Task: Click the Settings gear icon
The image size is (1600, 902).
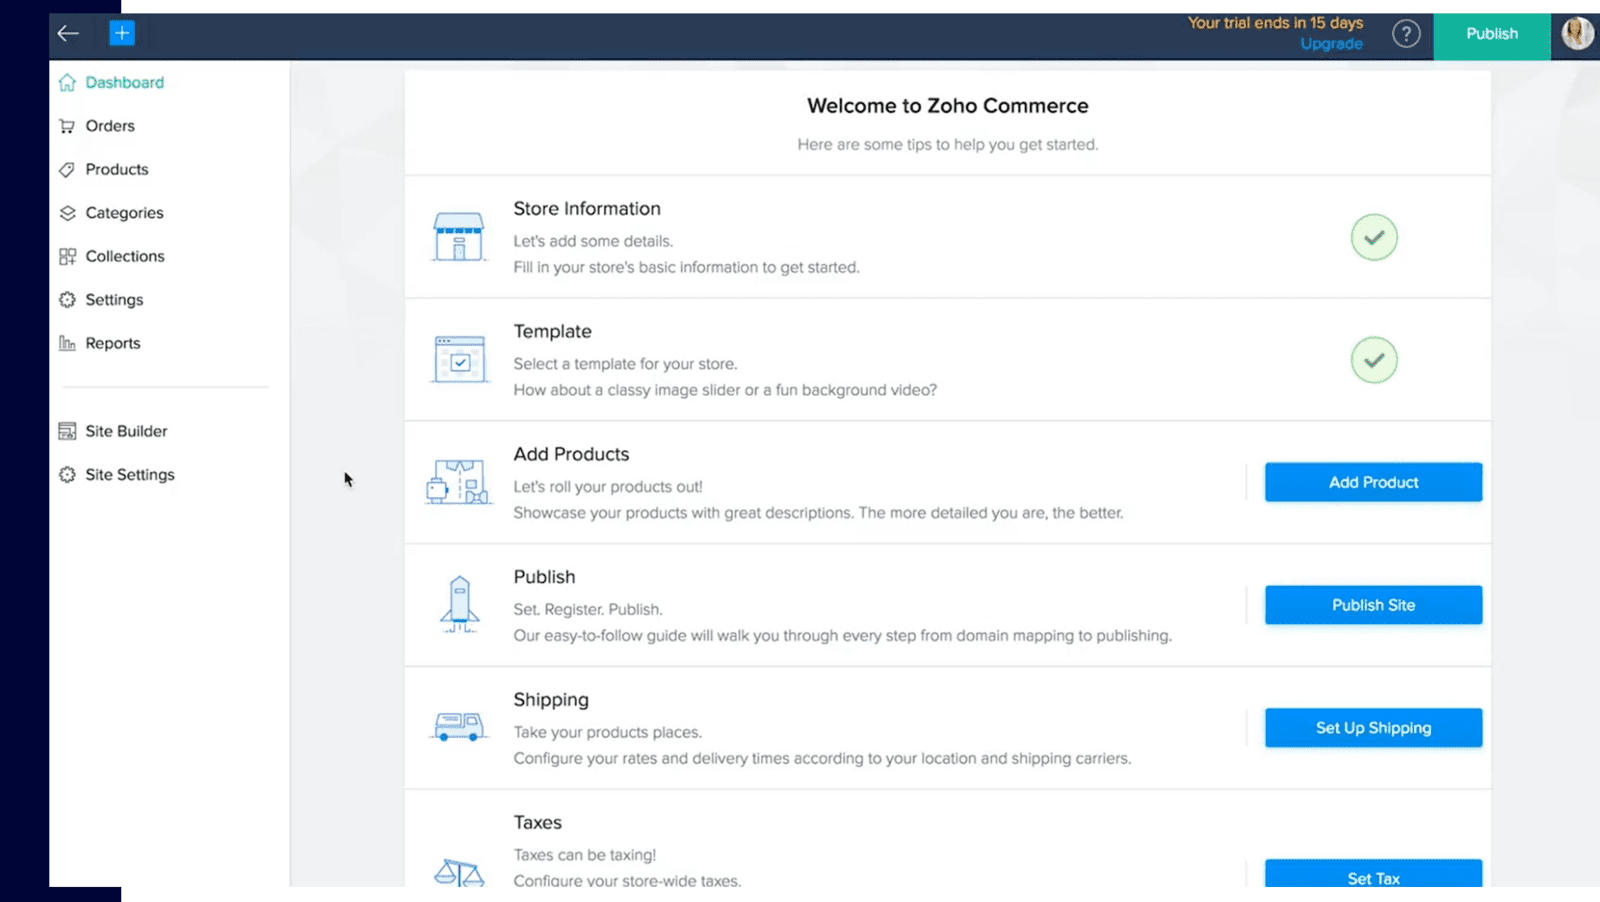Action: tap(67, 300)
